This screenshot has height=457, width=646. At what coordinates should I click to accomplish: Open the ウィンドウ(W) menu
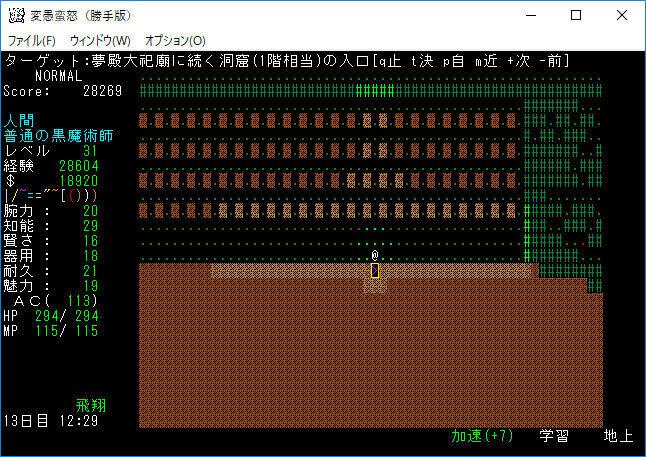(101, 41)
